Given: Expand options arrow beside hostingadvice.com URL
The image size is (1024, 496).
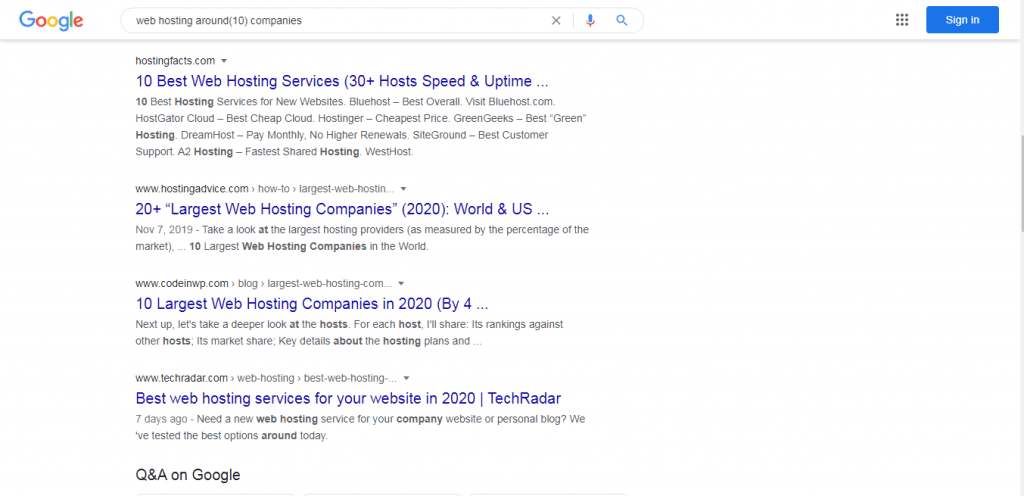Looking at the screenshot, I should point(404,189).
